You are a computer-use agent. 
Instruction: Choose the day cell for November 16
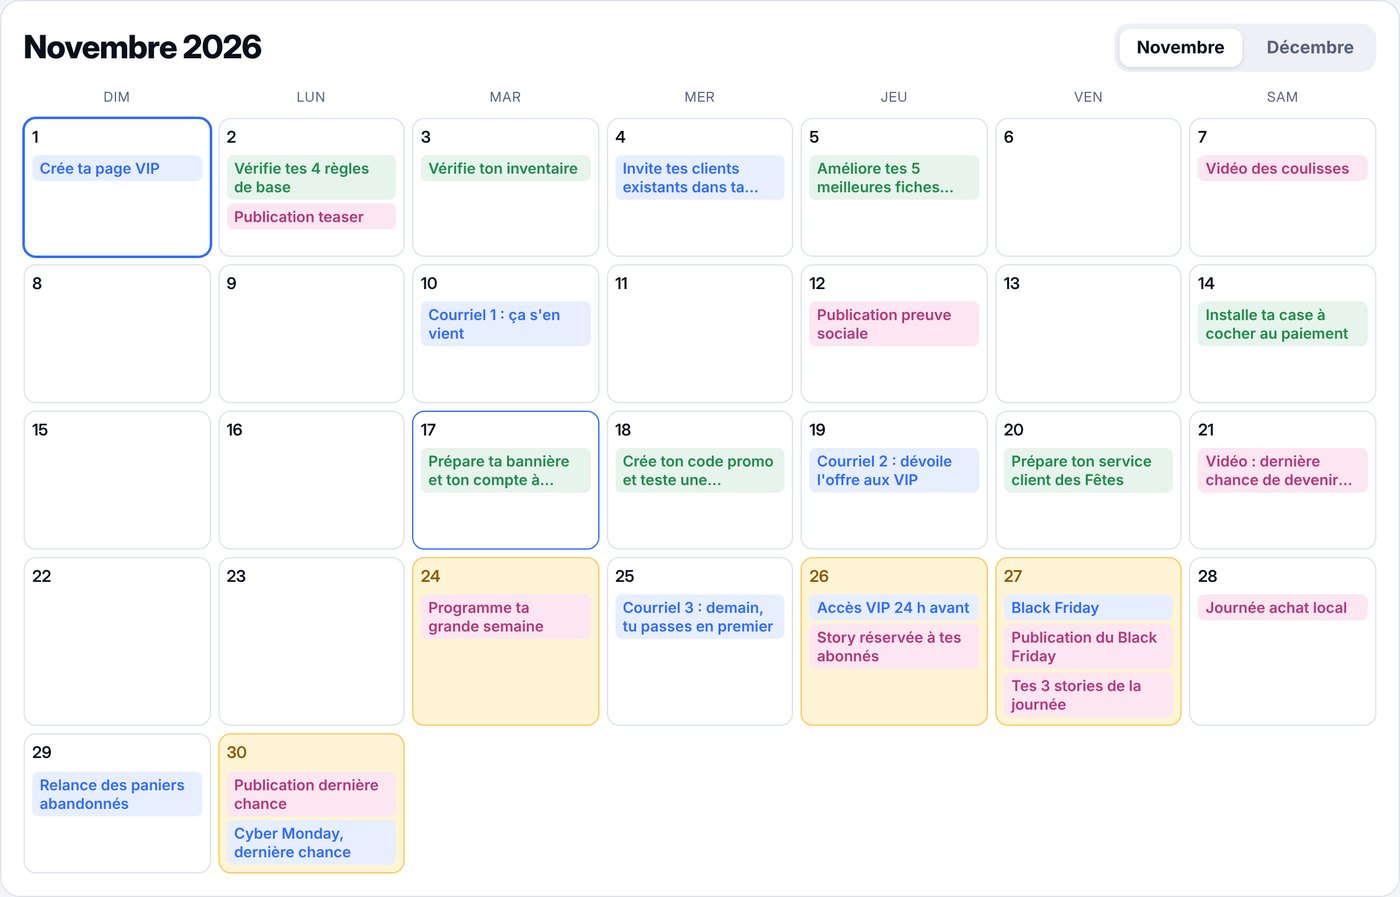[311, 480]
